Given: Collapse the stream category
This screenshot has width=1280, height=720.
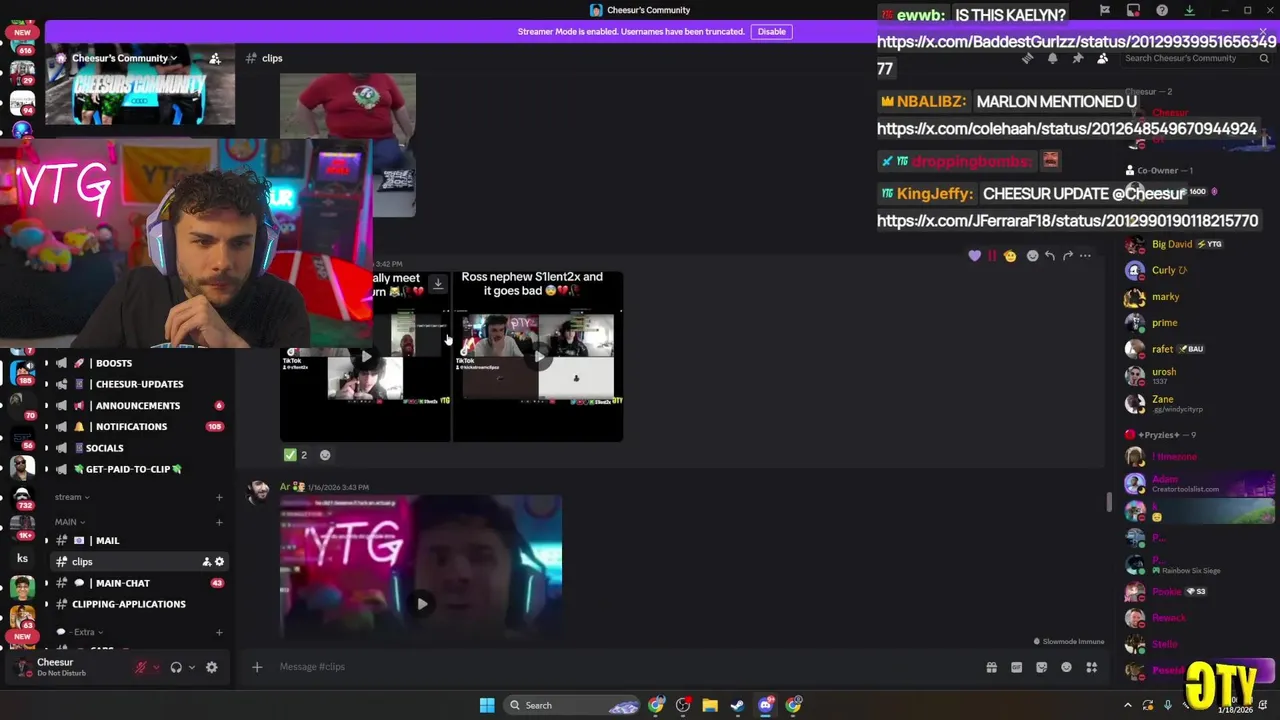Looking at the screenshot, I should pyautogui.click(x=72, y=497).
